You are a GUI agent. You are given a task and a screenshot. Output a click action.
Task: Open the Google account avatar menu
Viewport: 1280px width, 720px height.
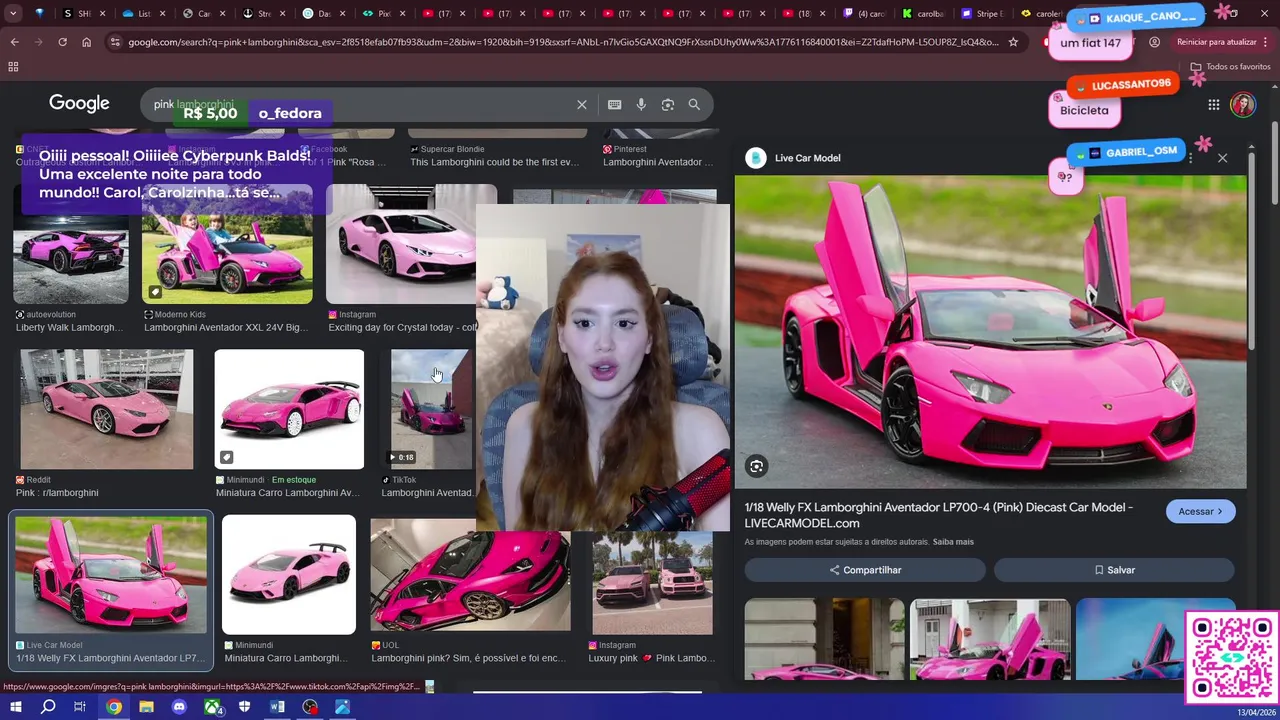1243,105
